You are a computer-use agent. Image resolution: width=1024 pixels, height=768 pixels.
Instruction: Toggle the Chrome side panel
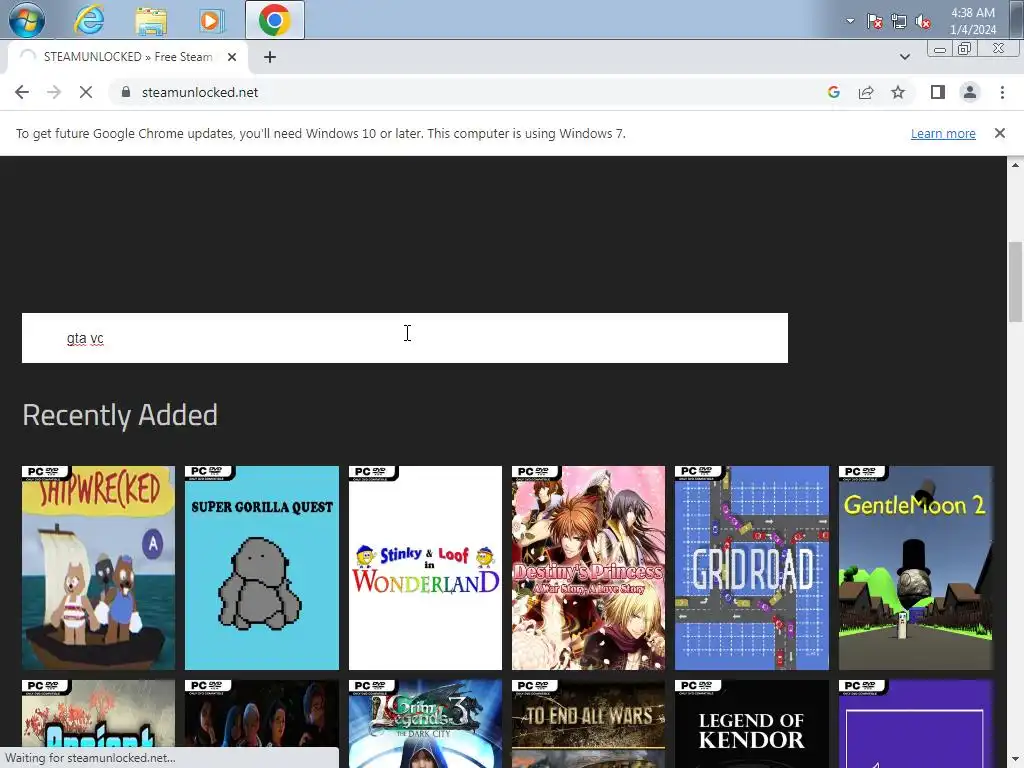click(938, 92)
